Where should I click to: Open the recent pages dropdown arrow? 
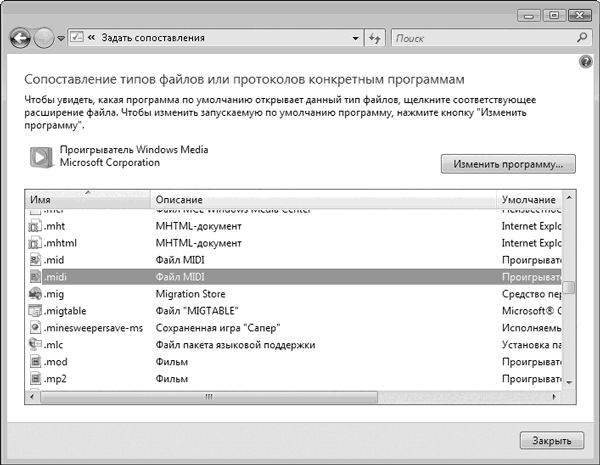click(61, 38)
